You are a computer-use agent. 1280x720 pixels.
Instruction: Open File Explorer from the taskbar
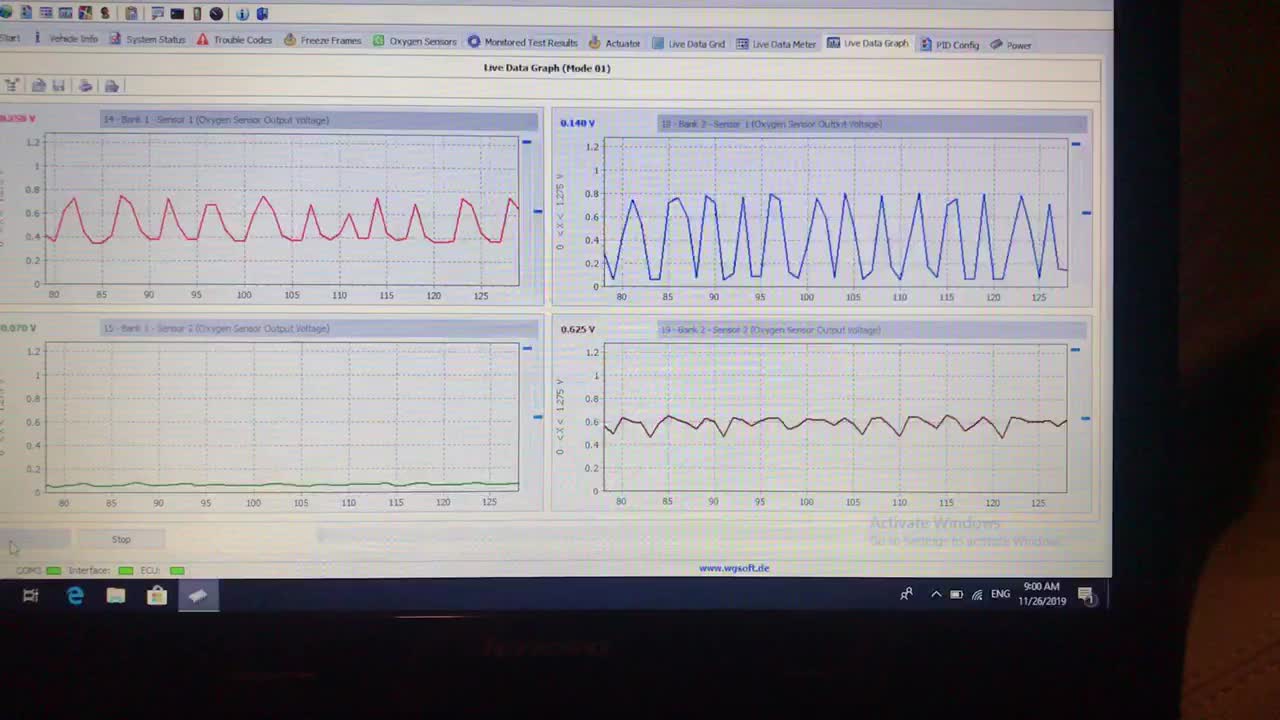pos(116,596)
